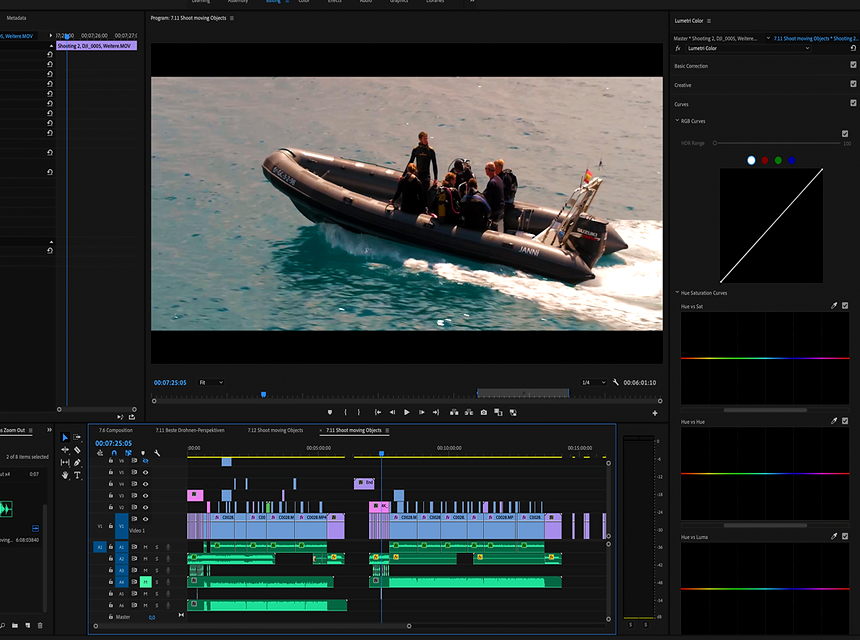Select the Slip tool

pos(65,462)
